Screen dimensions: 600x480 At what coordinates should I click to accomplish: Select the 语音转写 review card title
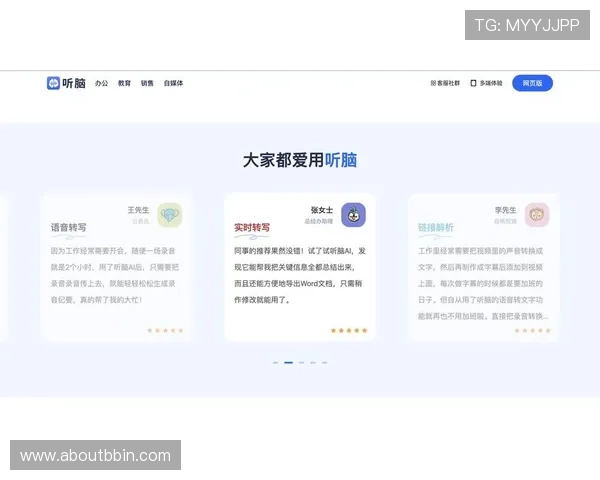(68, 227)
